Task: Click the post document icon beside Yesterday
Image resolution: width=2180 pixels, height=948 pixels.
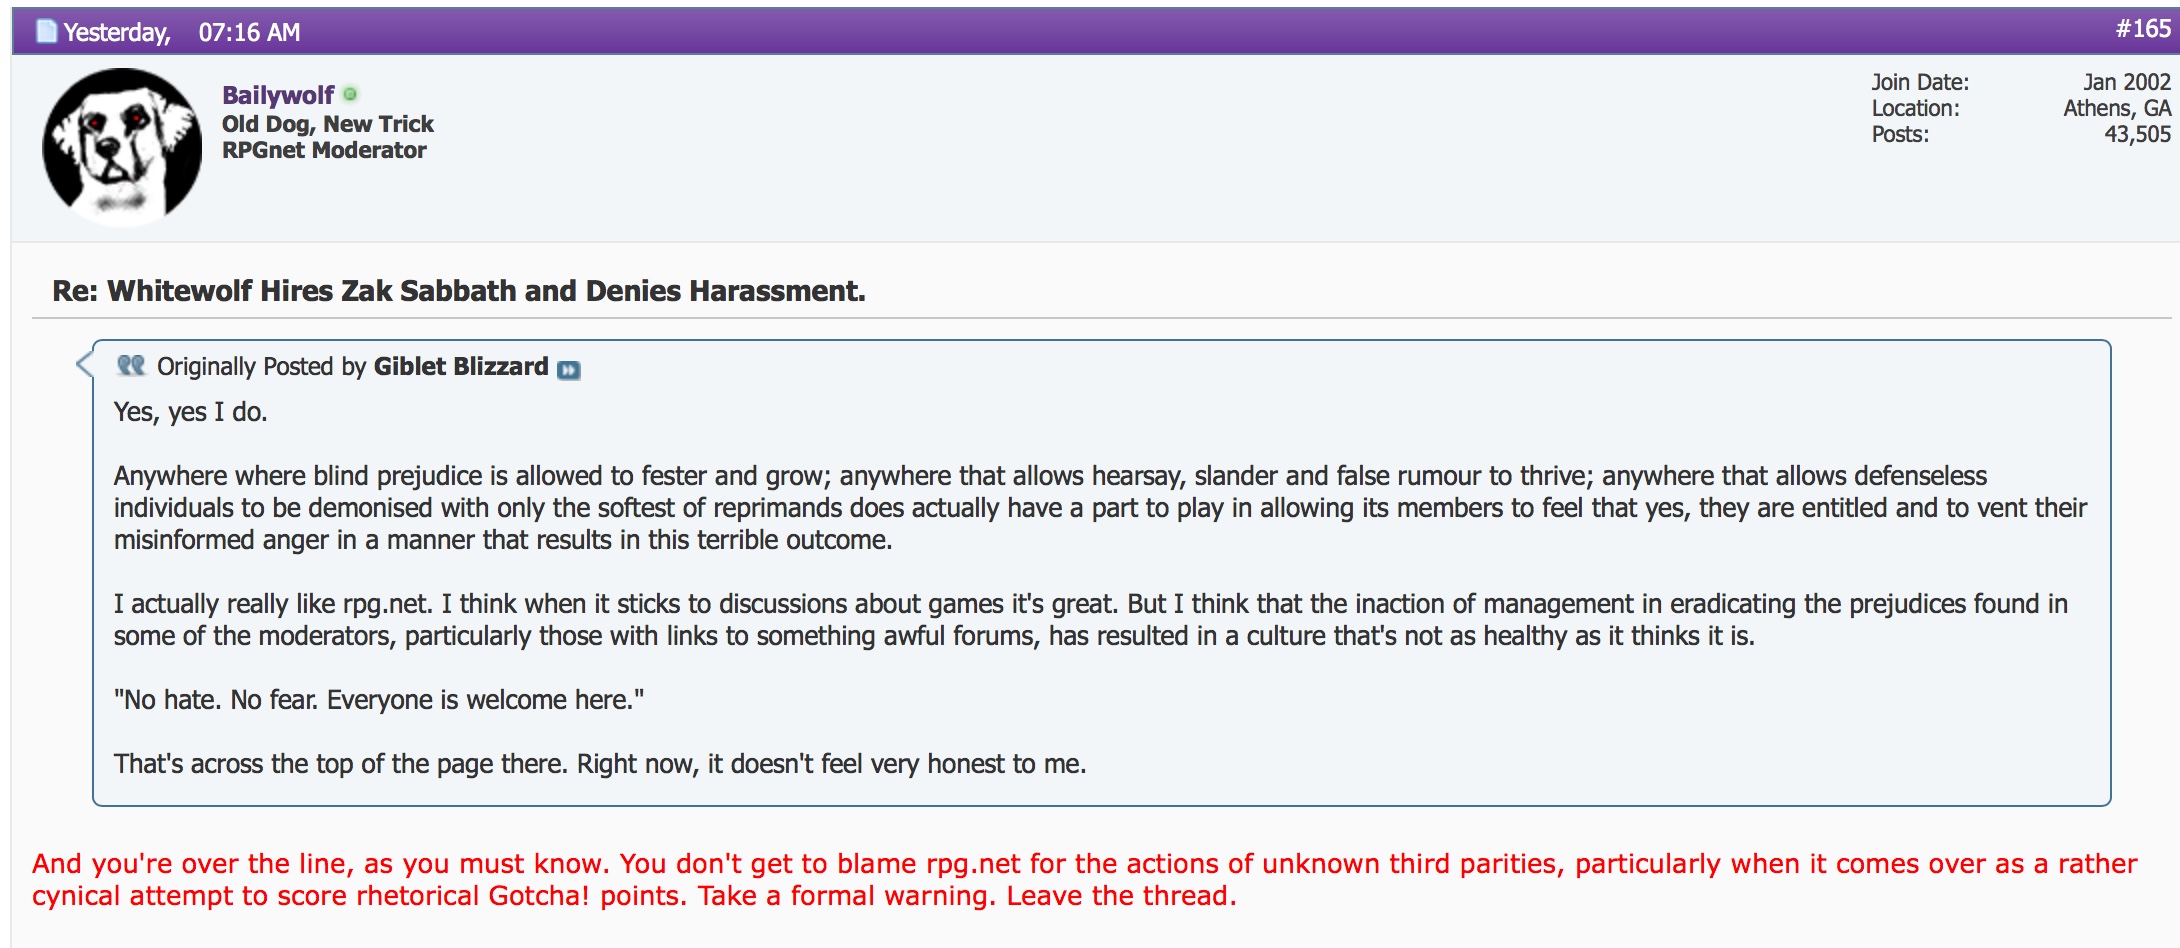Action: [x=47, y=32]
